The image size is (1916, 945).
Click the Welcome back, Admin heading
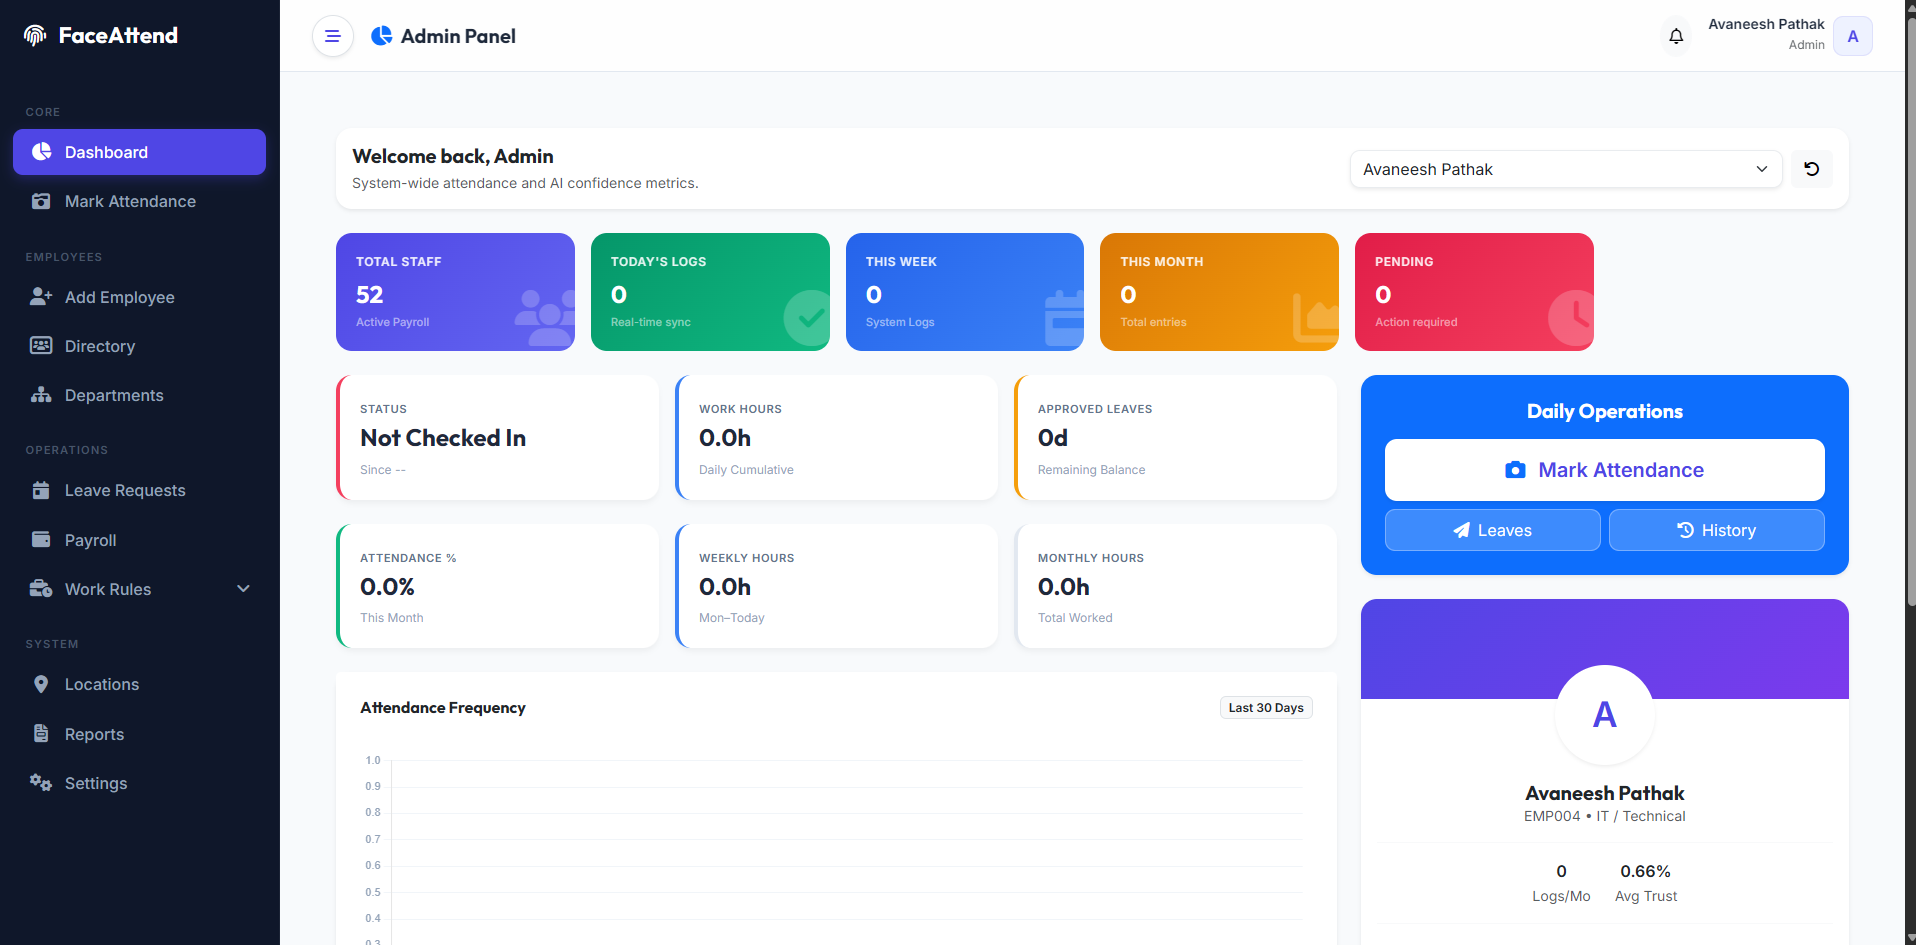point(453,156)
